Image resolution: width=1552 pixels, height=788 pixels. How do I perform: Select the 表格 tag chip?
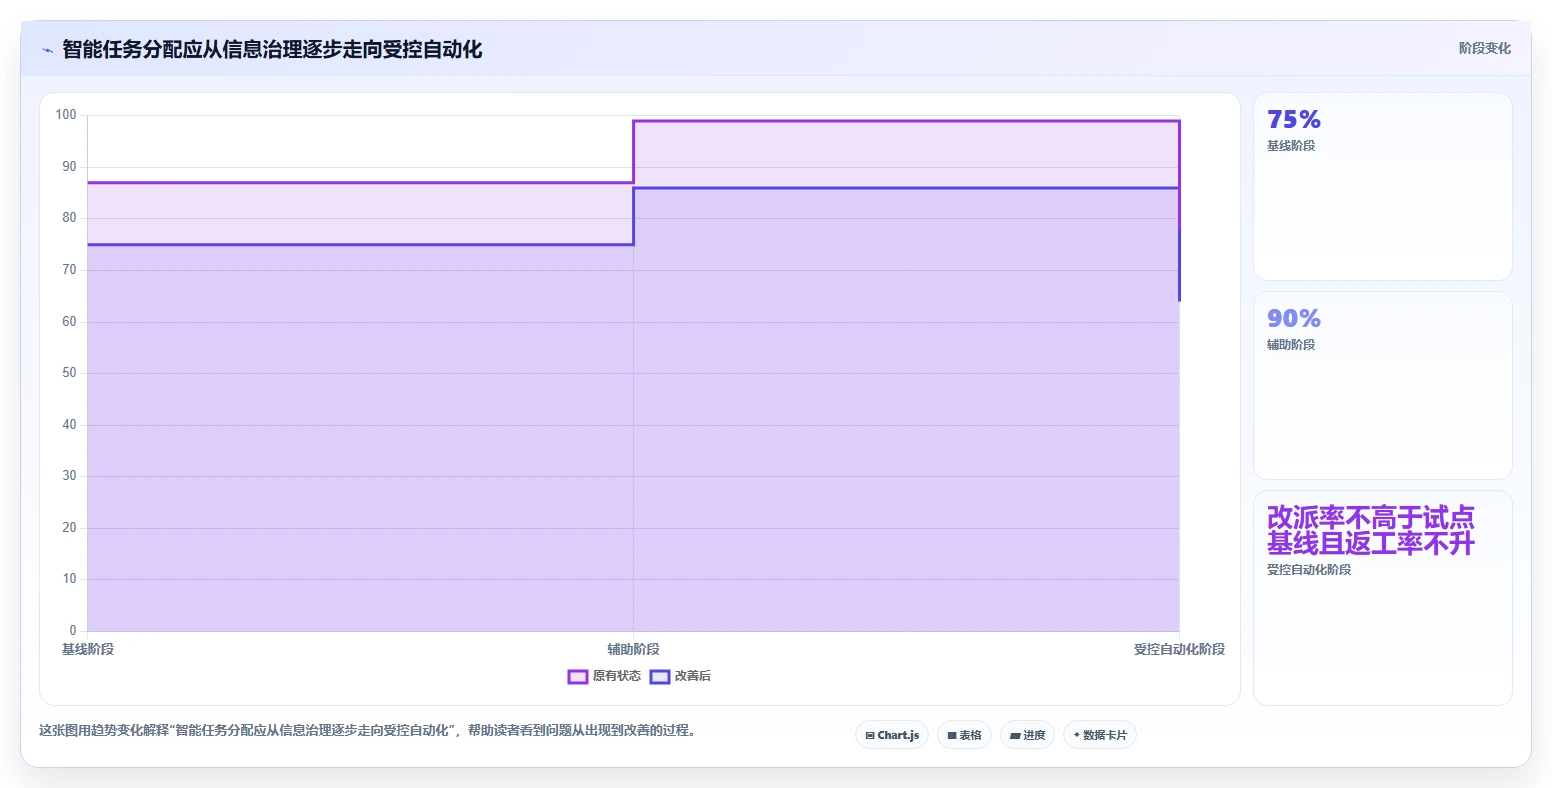965,735
